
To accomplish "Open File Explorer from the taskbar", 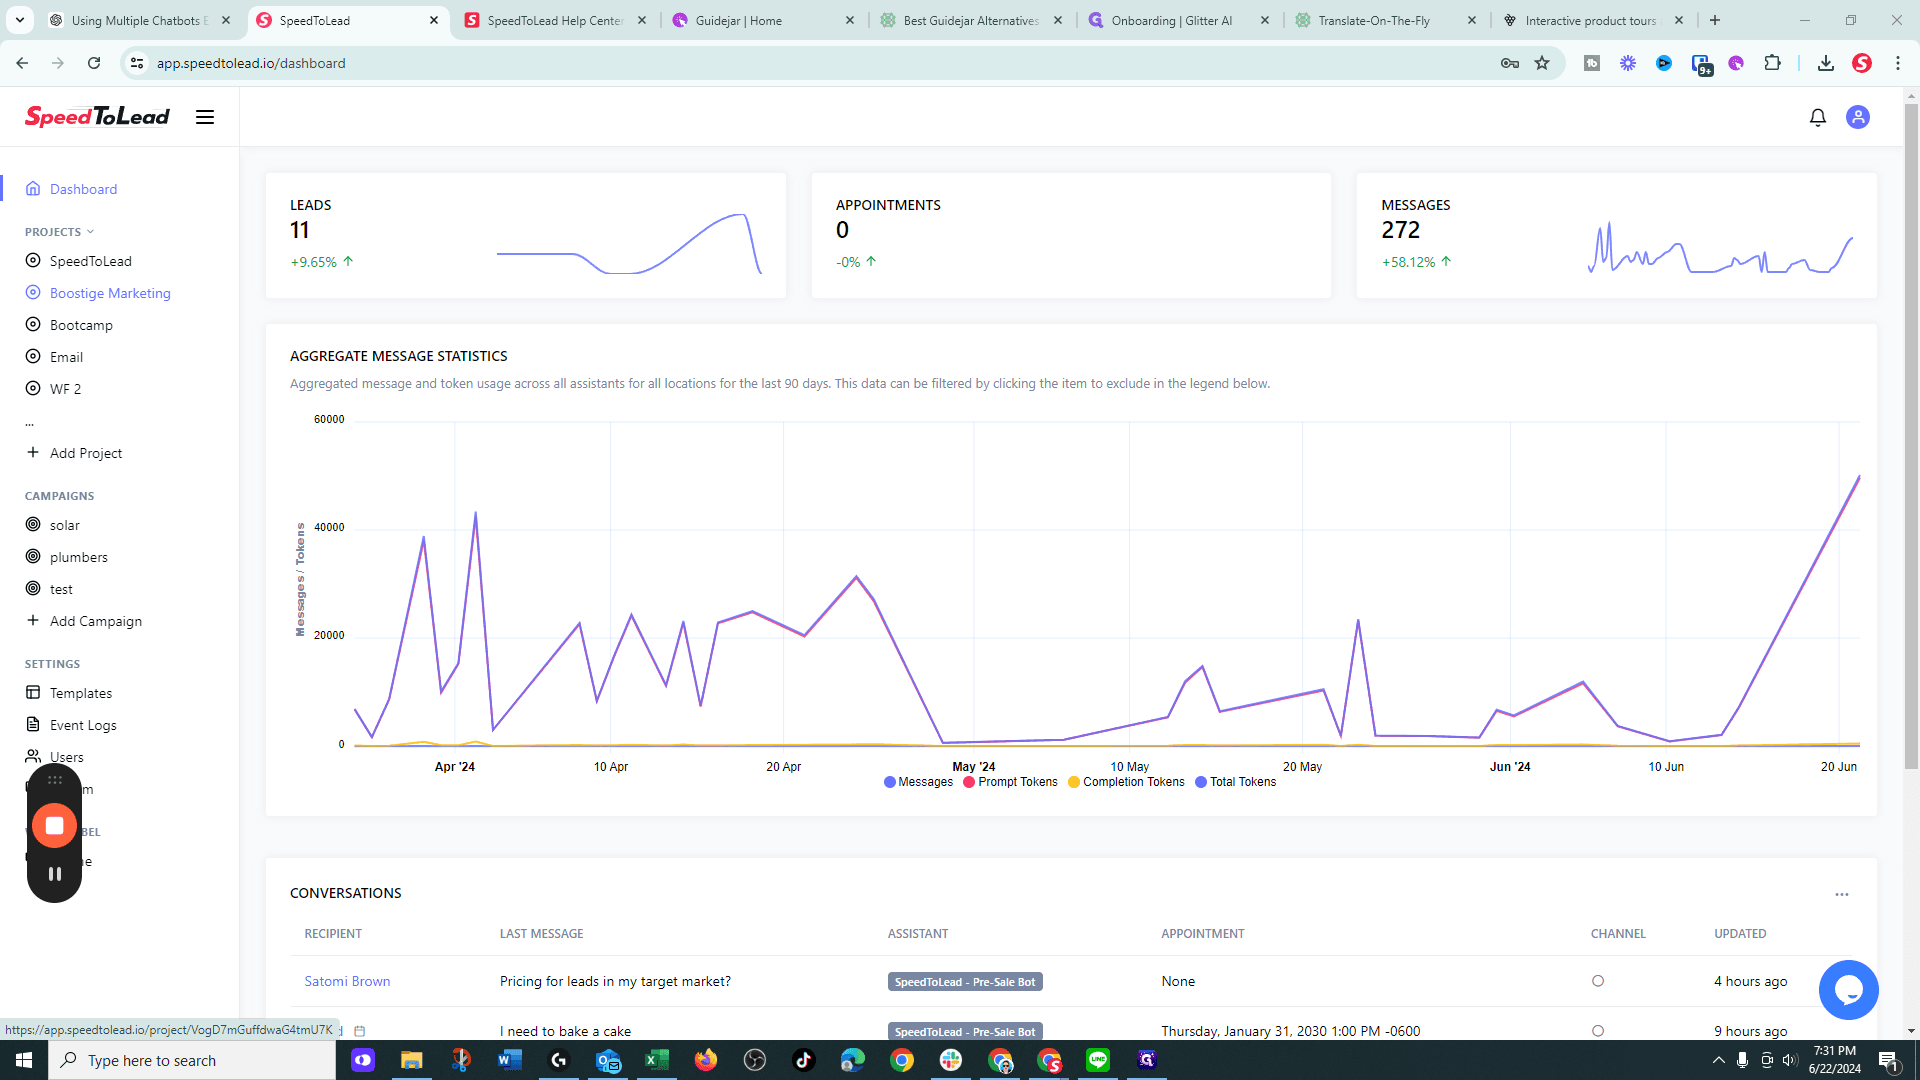I will tap(412, 1060).
